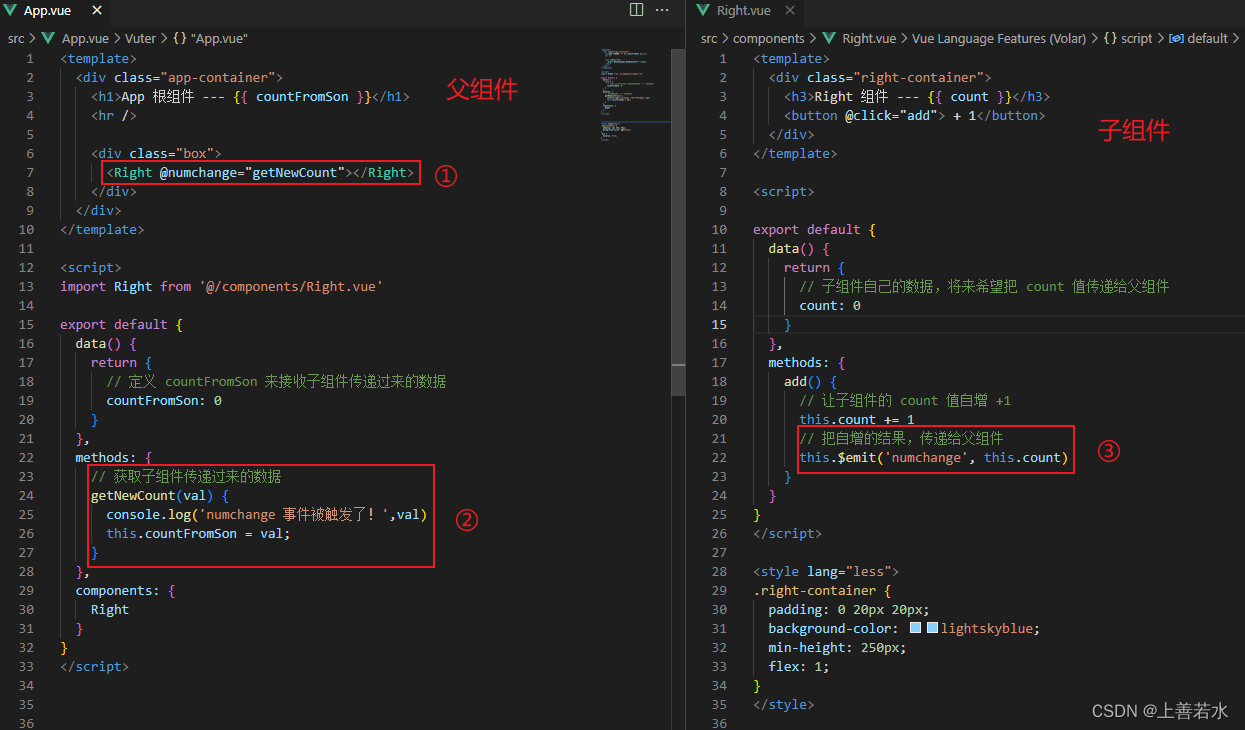Click the console.log numchange line
1245x730 pixels.
[267, 515]
